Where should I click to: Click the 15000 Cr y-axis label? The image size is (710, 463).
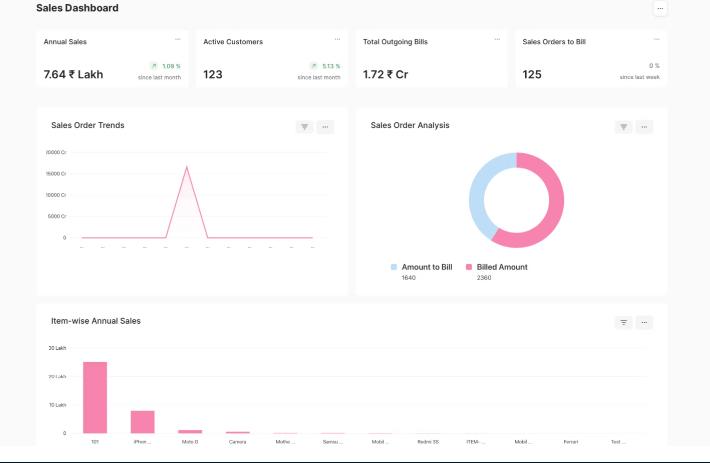click(x=56, y=174)
